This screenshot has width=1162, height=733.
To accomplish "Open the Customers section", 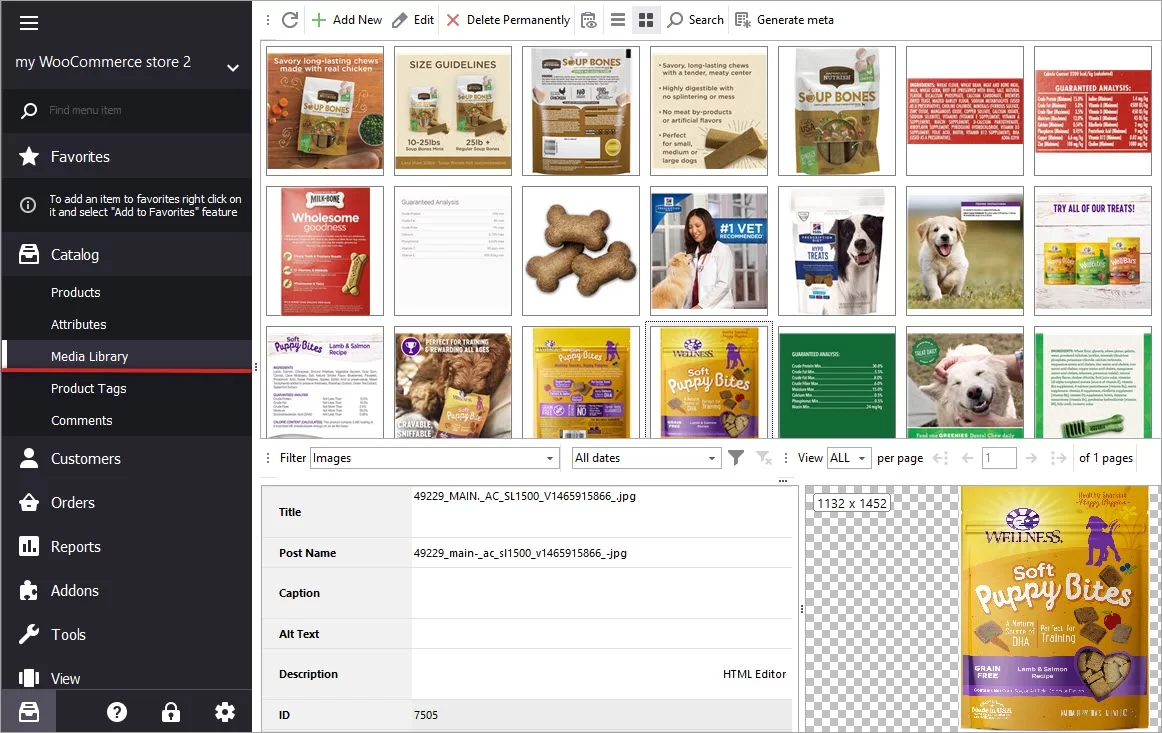I will point(83,458).
